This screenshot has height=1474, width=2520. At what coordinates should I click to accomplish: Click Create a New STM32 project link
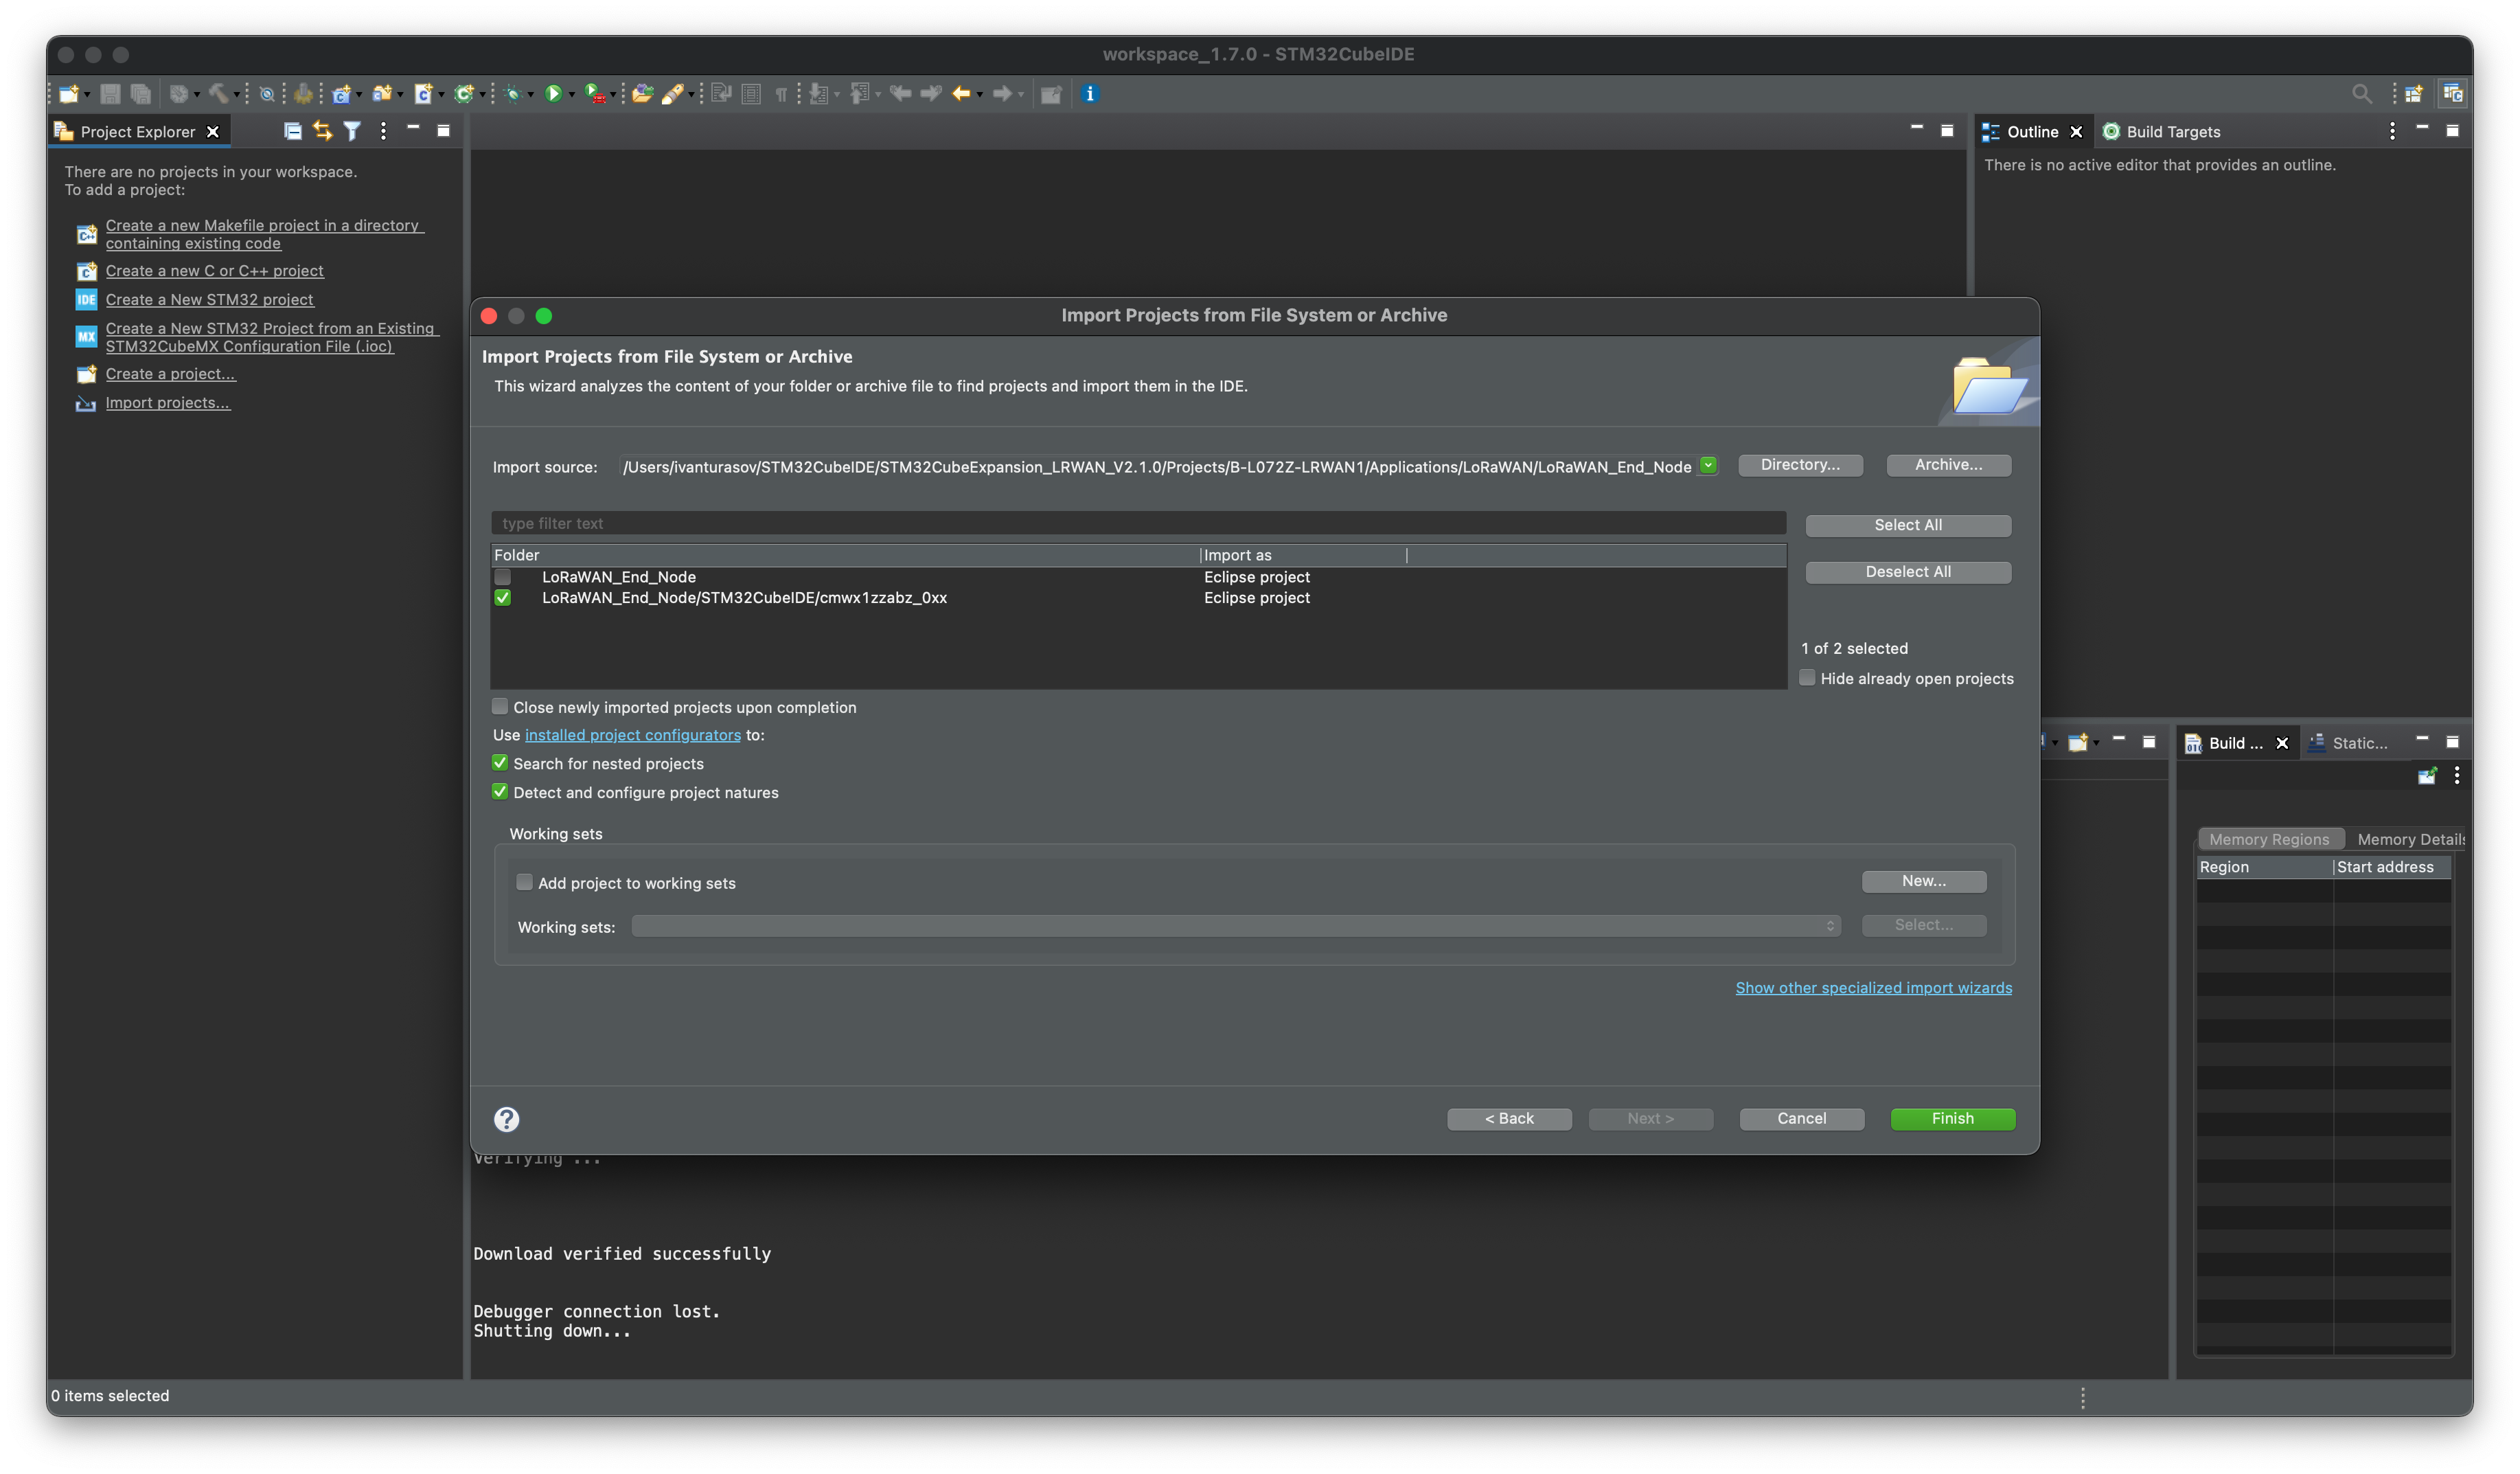coord(210,299)
